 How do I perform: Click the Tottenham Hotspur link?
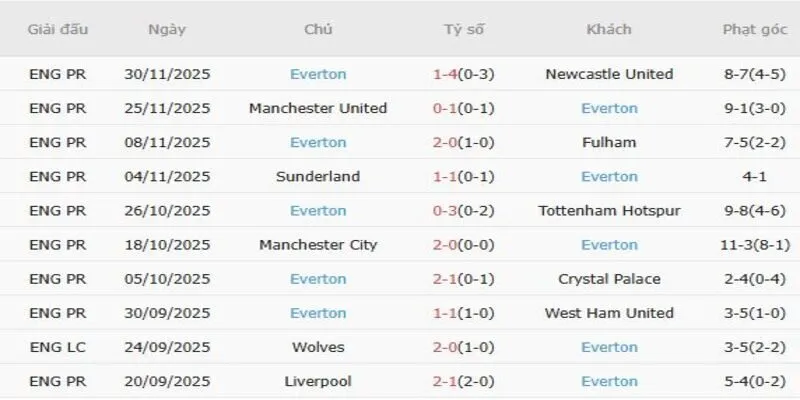click(609, 211)
